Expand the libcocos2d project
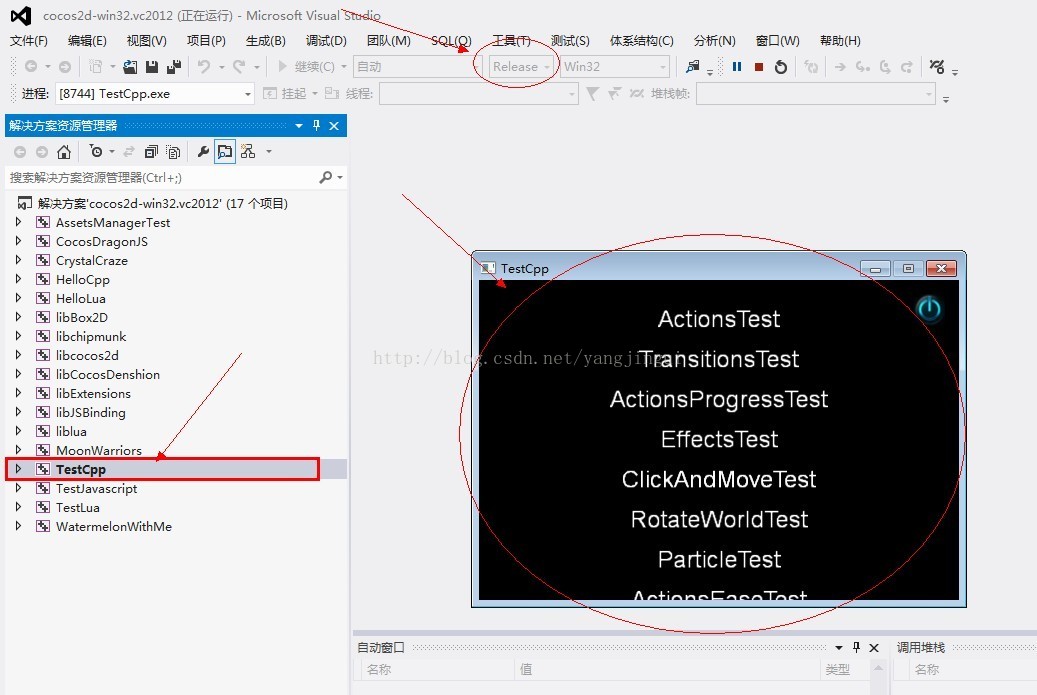 pyautogui.click(x=18, y=355)
